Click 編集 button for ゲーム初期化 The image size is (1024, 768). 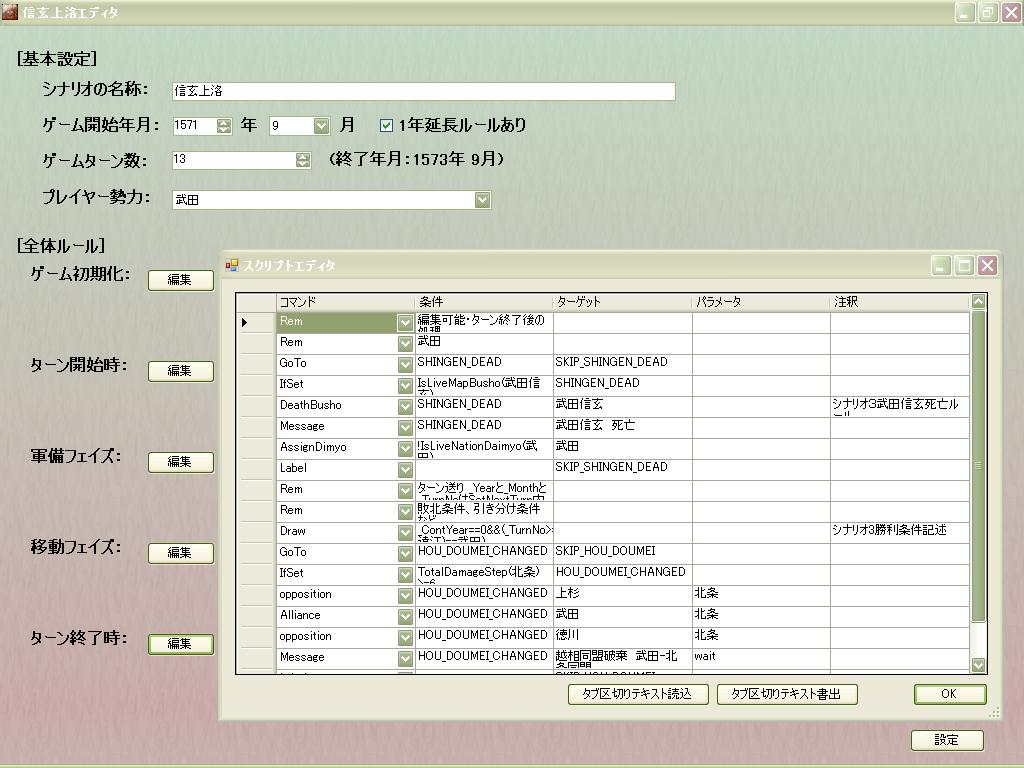click(181, 280)
